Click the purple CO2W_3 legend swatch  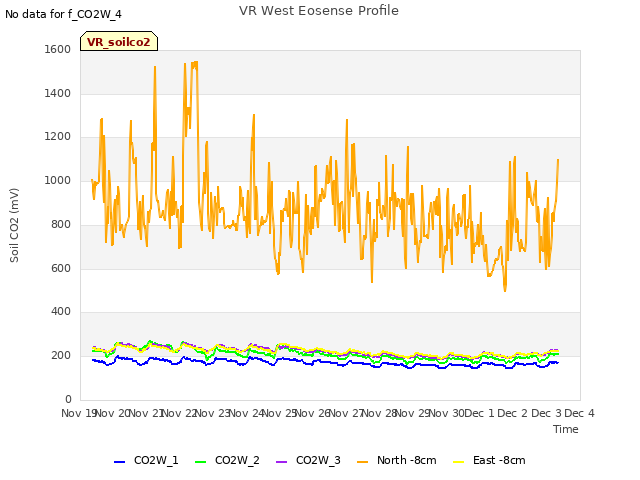point(282,462)
